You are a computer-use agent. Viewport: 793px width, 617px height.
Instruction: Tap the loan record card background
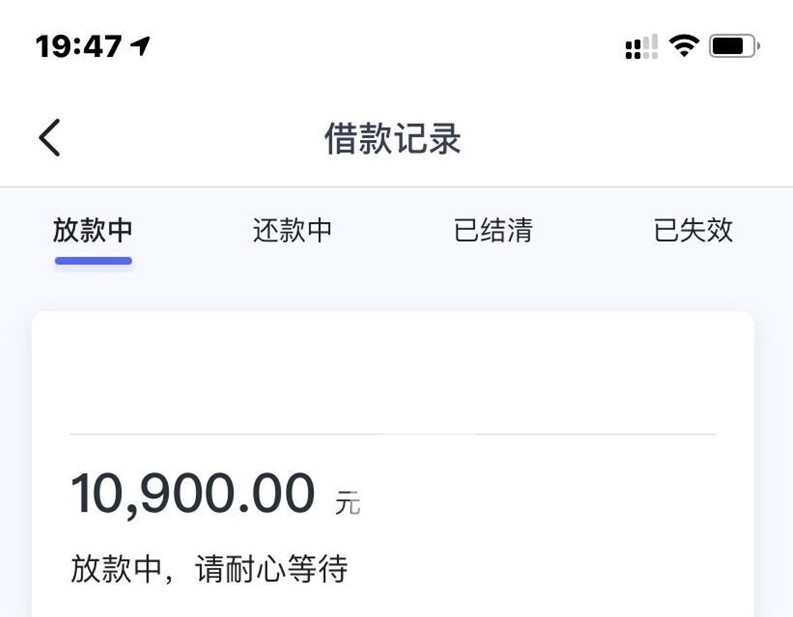click(392, 464)
